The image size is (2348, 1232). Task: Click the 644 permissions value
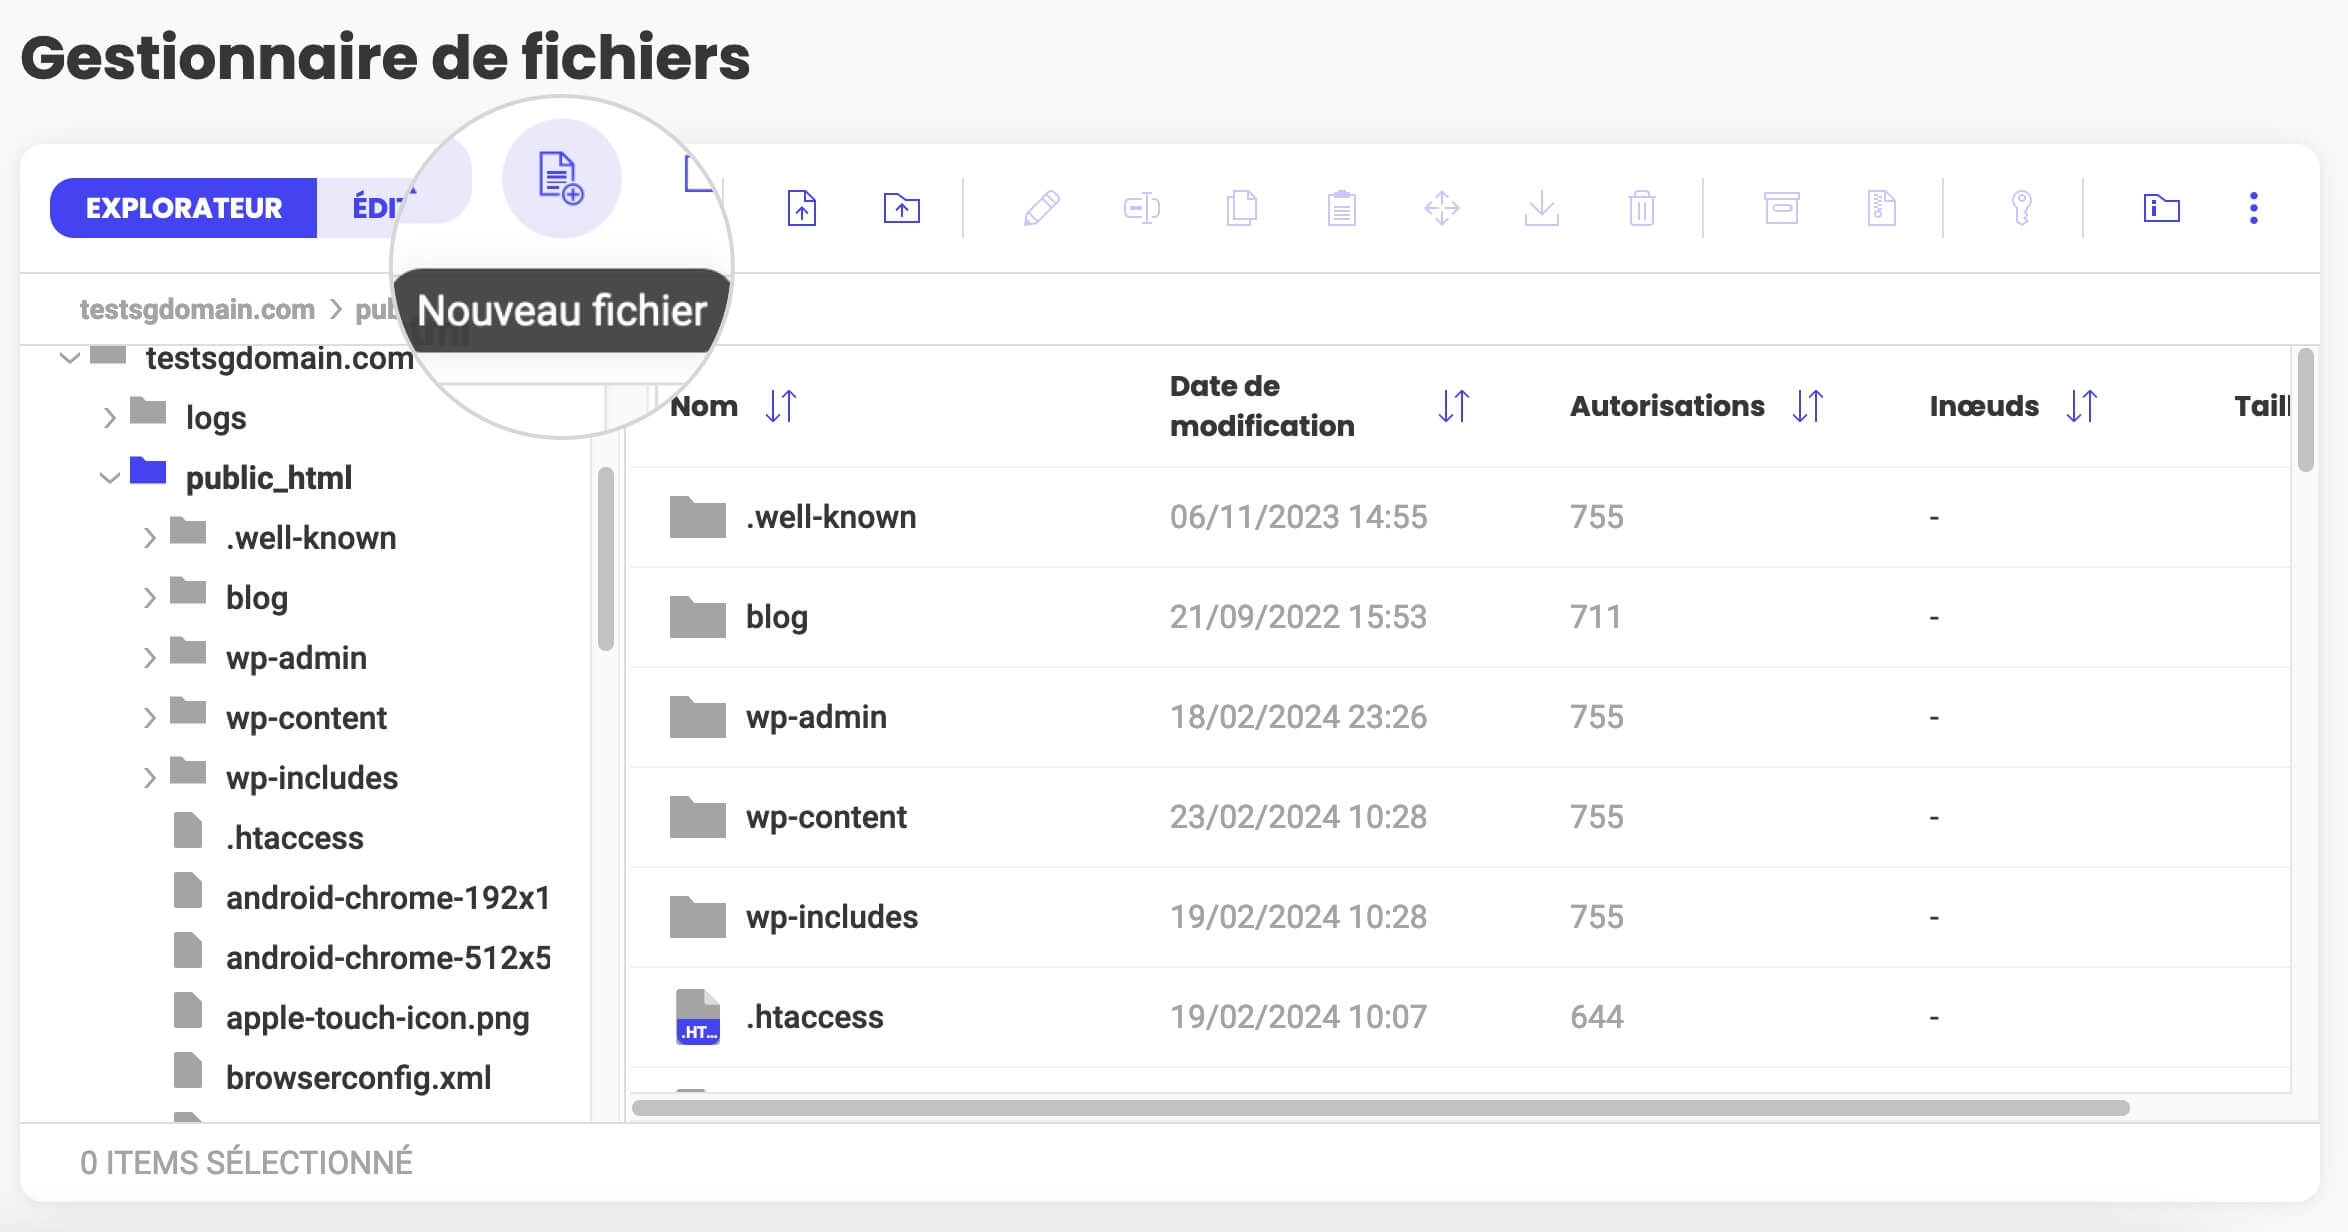1597,1017
